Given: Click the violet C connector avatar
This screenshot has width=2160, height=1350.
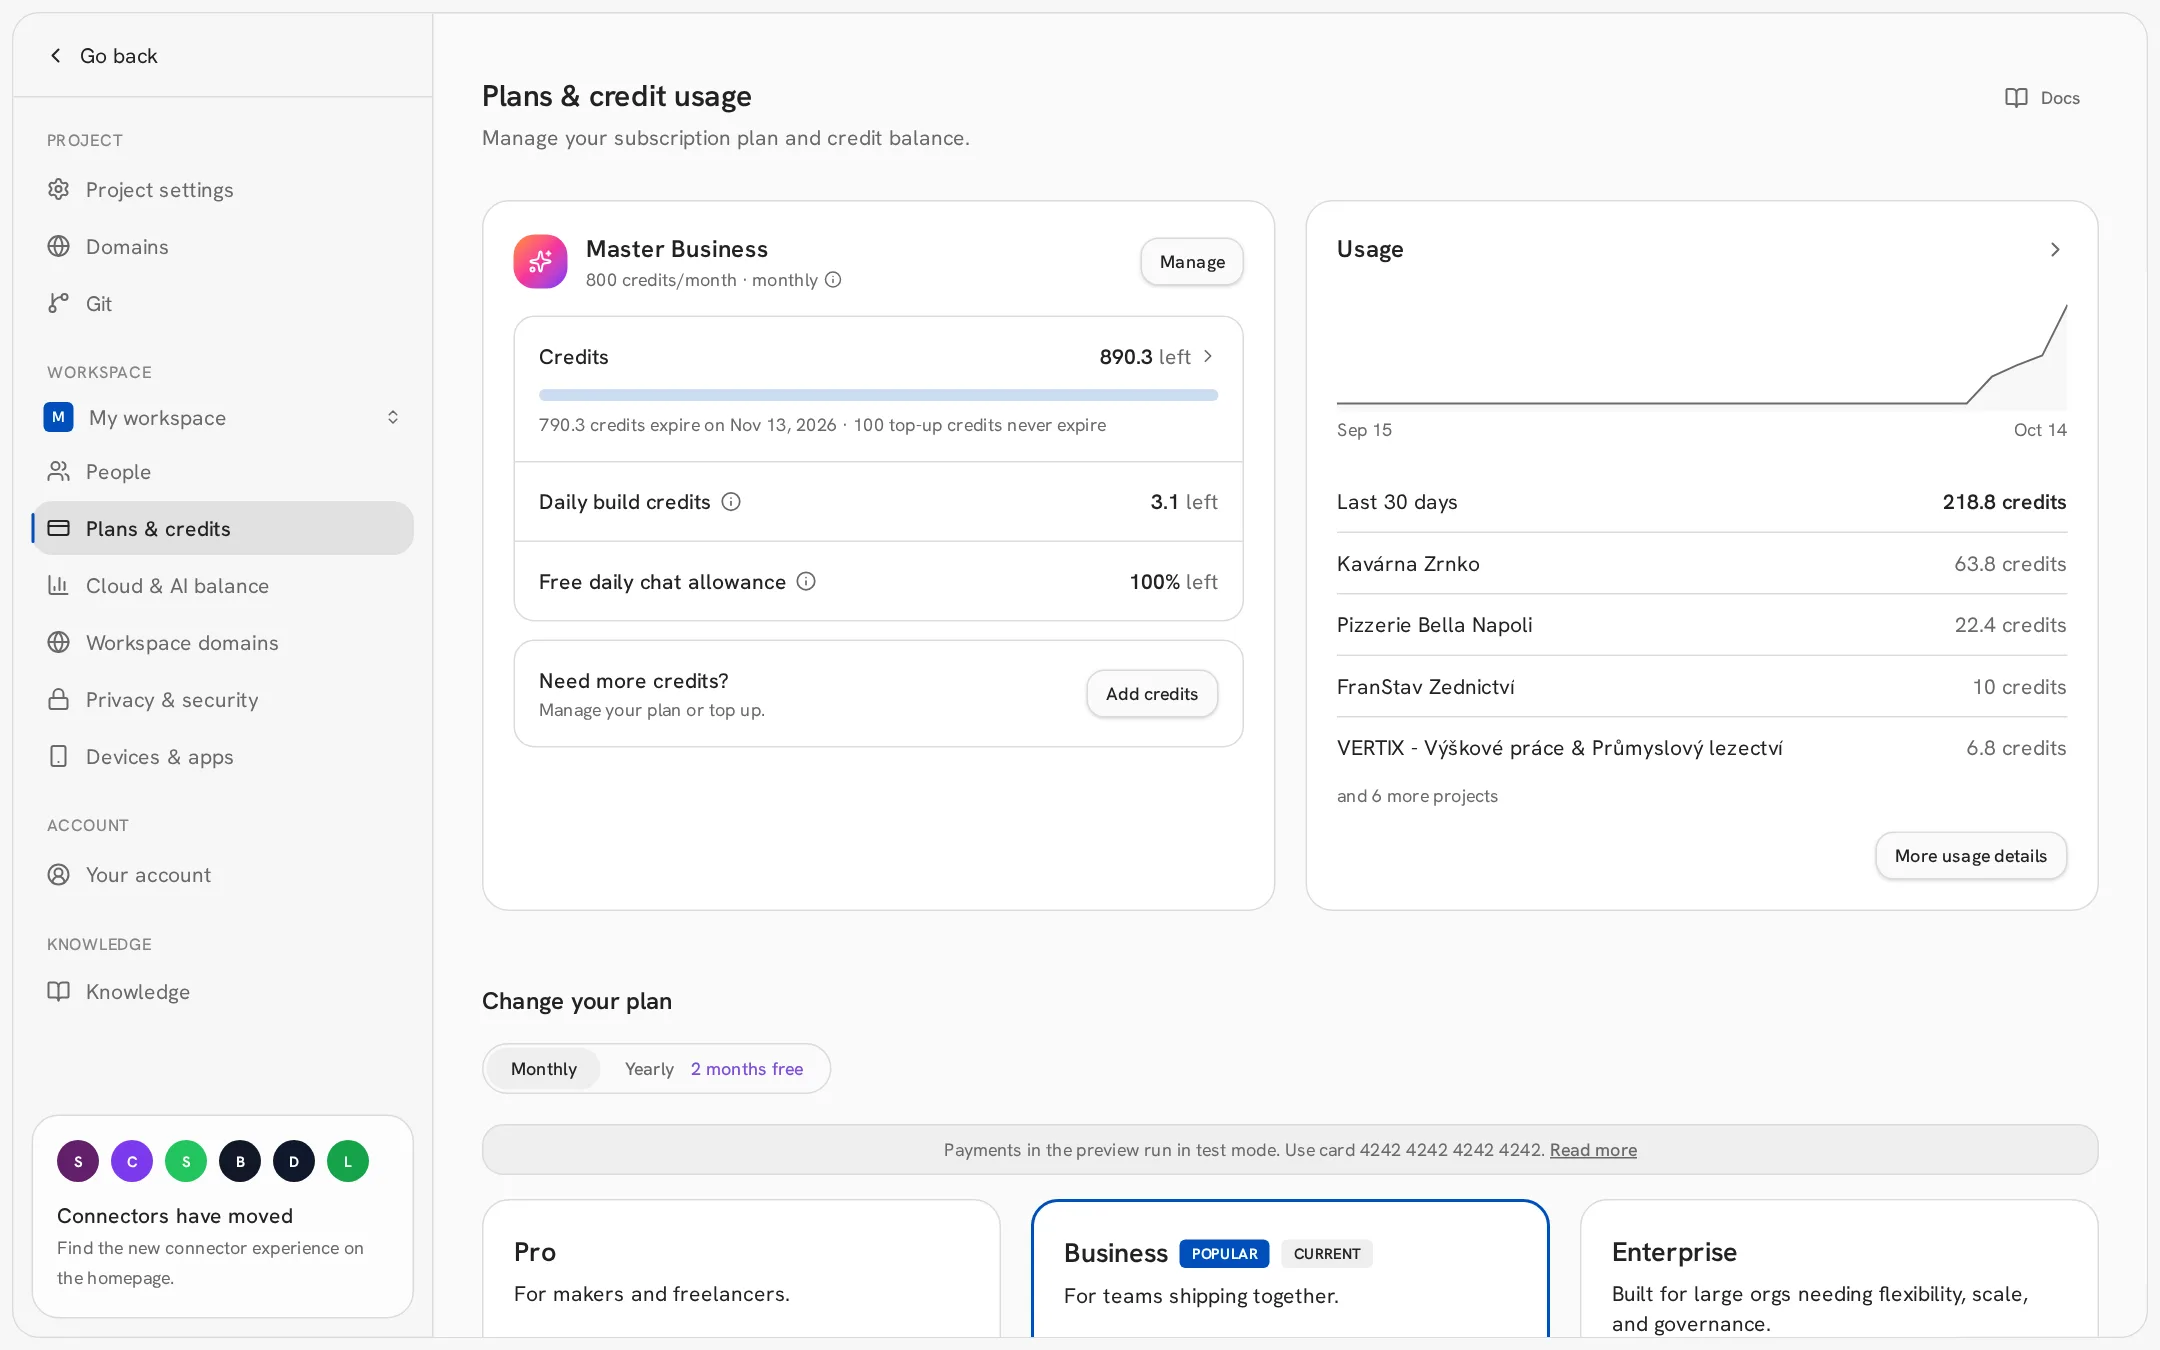Looking at the screenshot, I should click(x=132, y=1161).
